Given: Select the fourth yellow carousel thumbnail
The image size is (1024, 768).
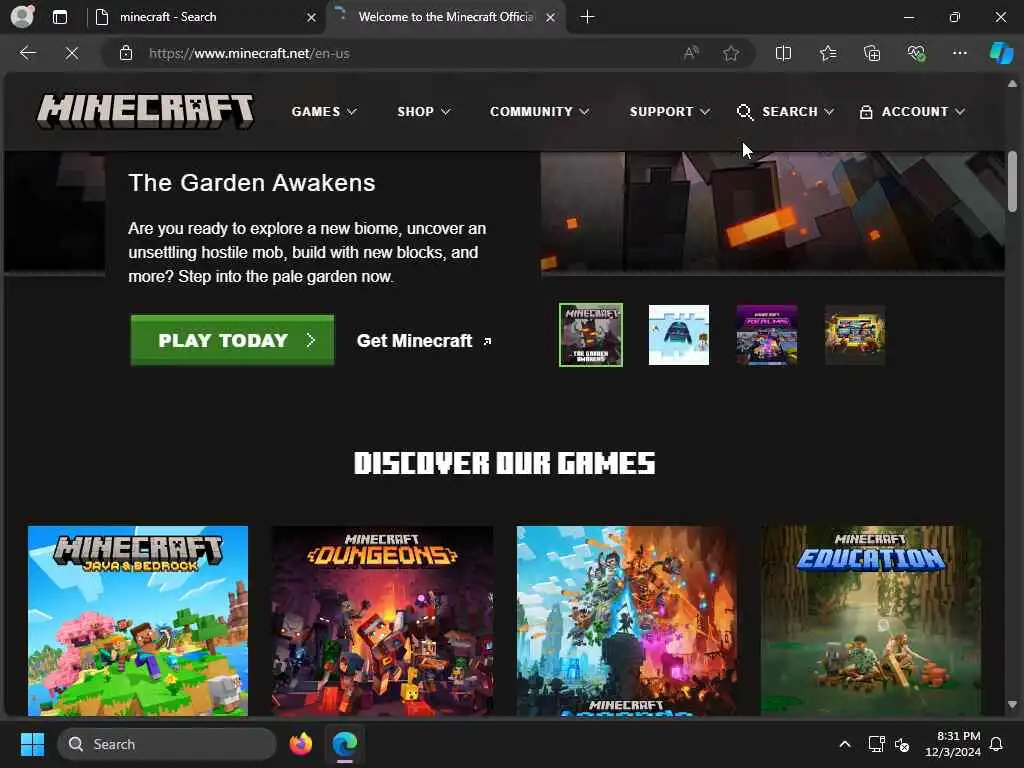Looking at the screenshot, I should click(855, 335).
